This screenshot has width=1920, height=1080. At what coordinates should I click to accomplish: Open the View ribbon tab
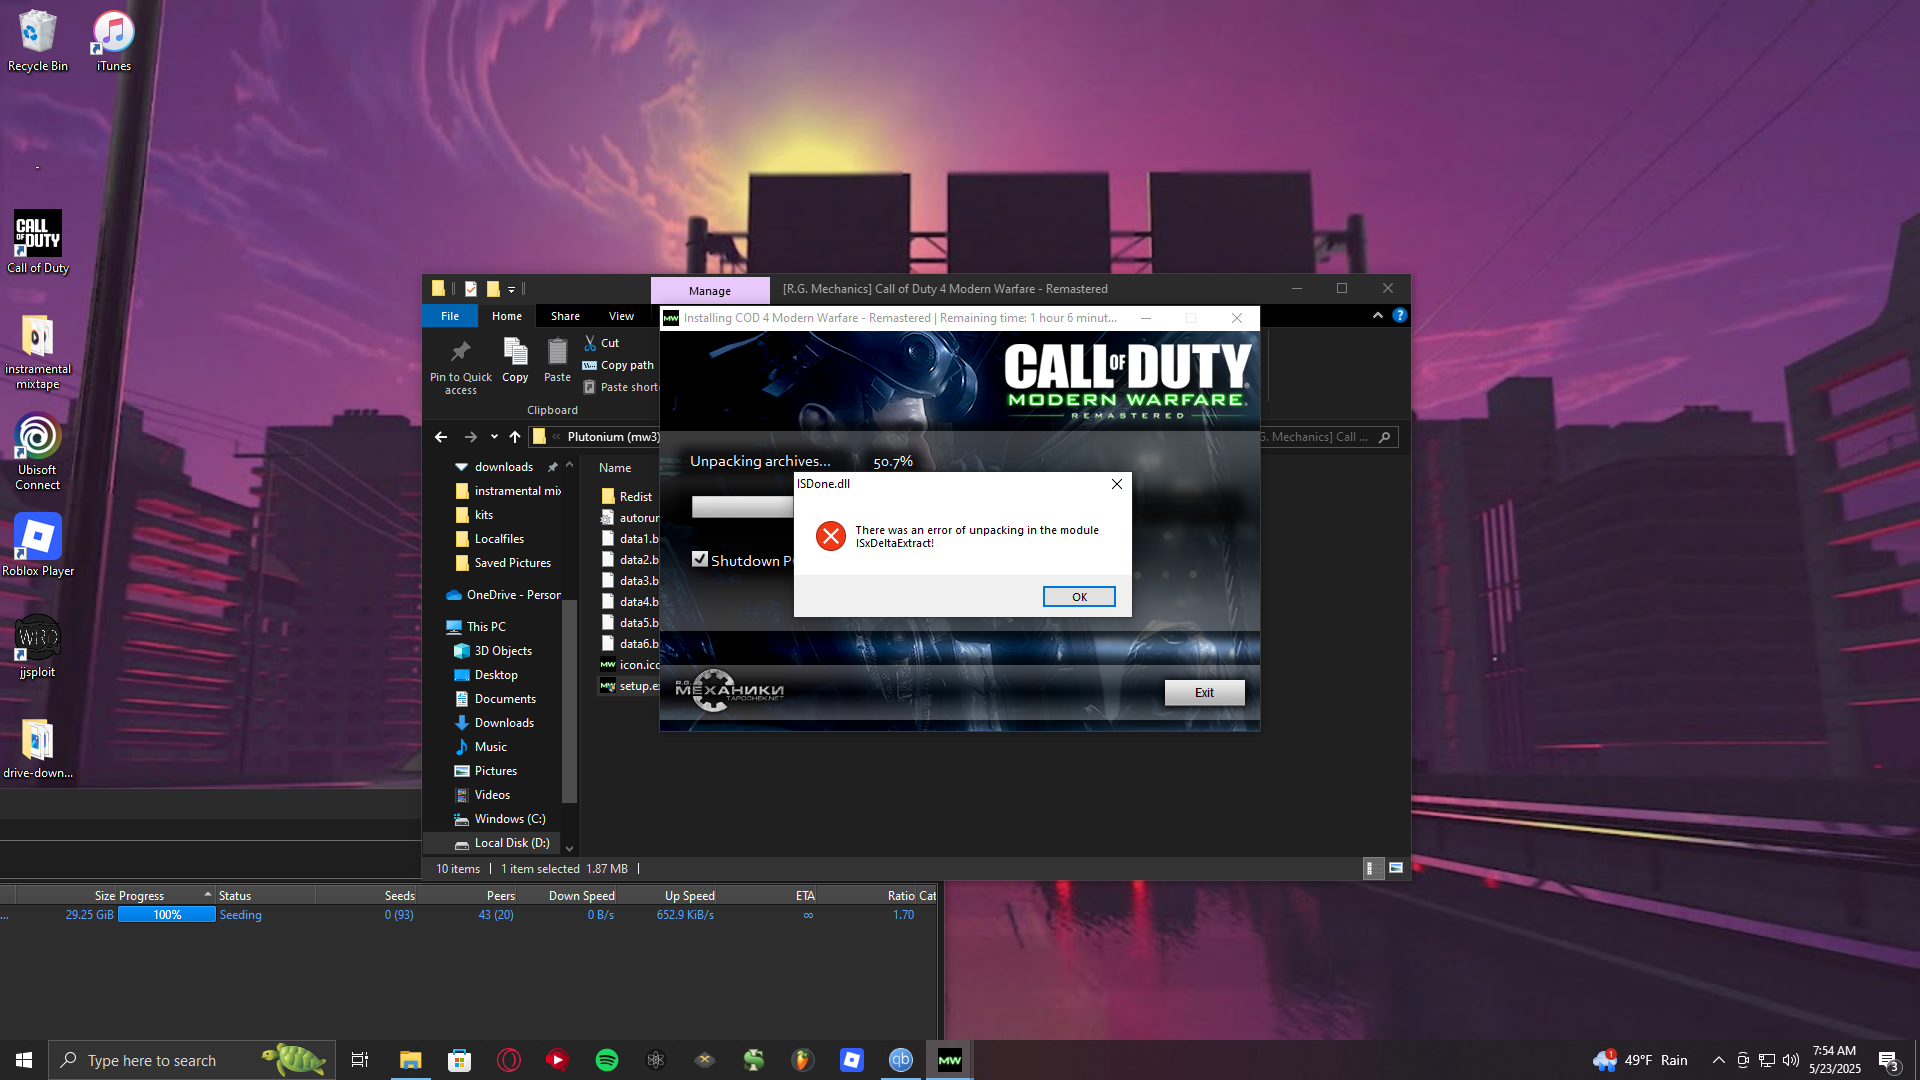click(x=621, y=316)
